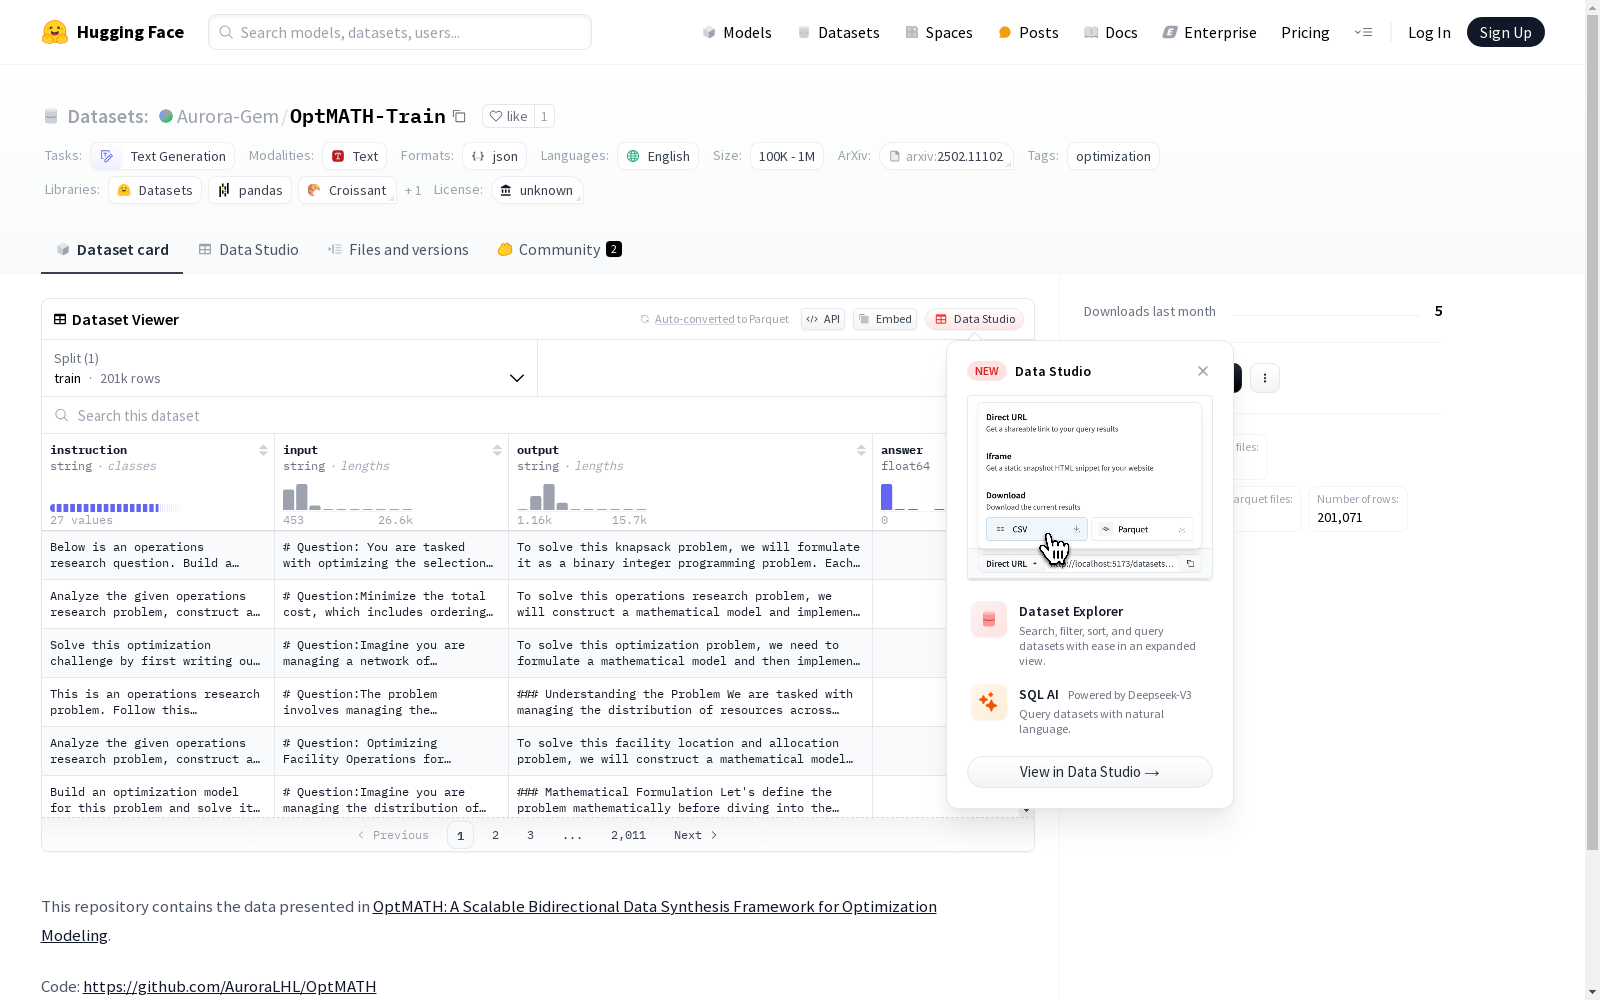Open SQL AI in the popup
This screenshot has width=1600, height=1000.
(1090, 711)
